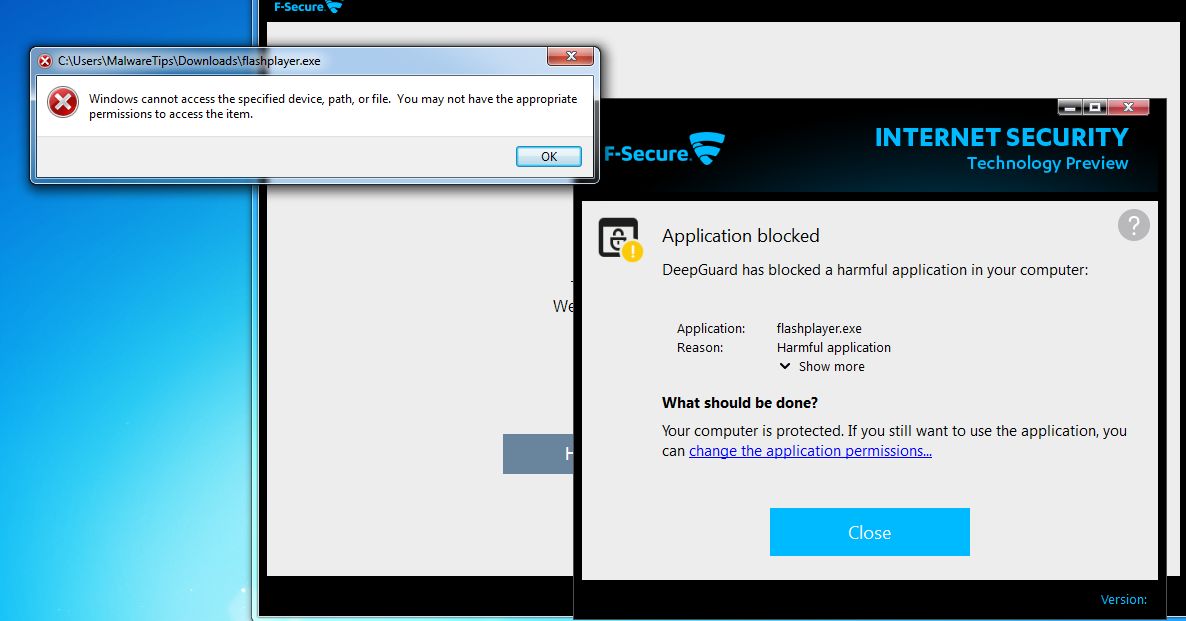The image size is (1186, 621).
Task: Click the Application blocked lock icon
Action: coord(620,239)
